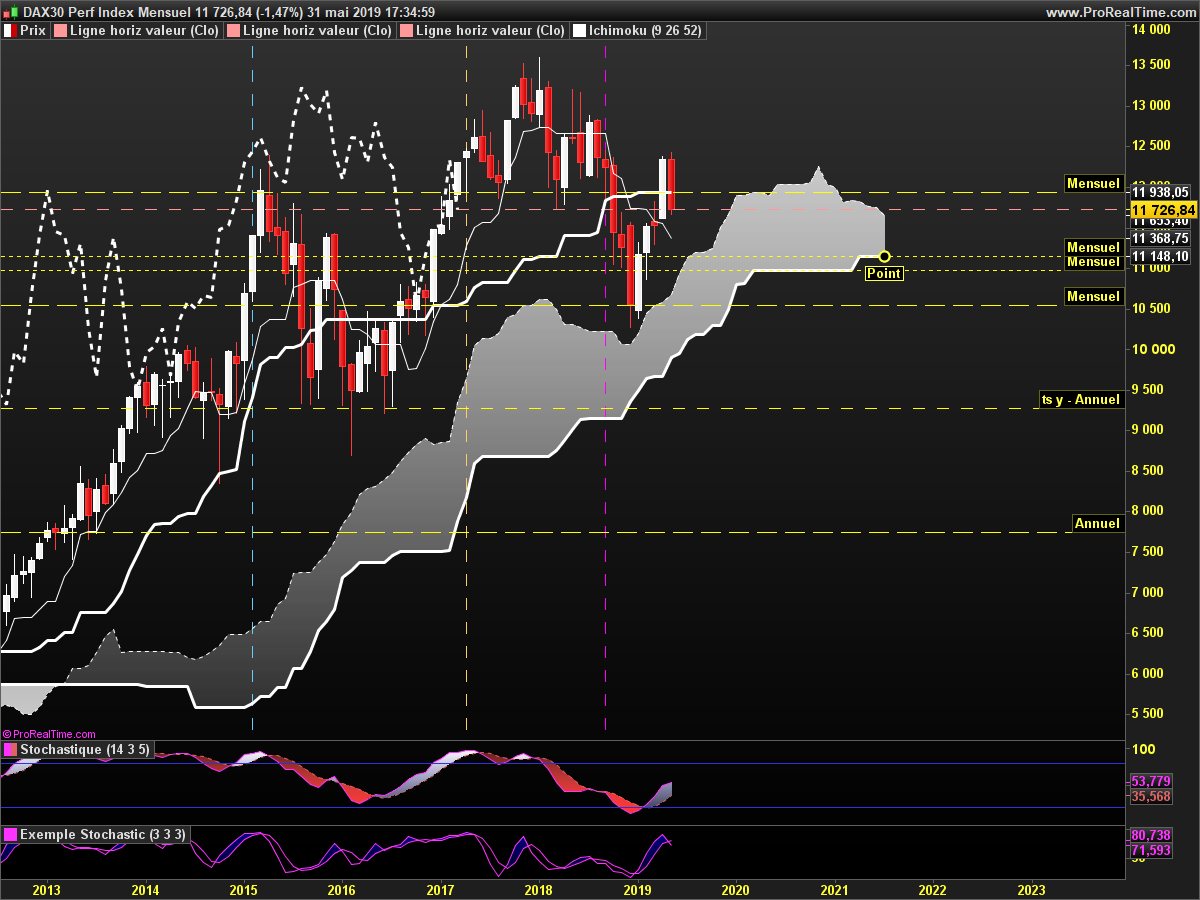This screenshot has width=1200, height=900.
Task: Click the magenta swatch beside Exemple Stochastic
Action: pyautogui.click(x=11, y=834)
